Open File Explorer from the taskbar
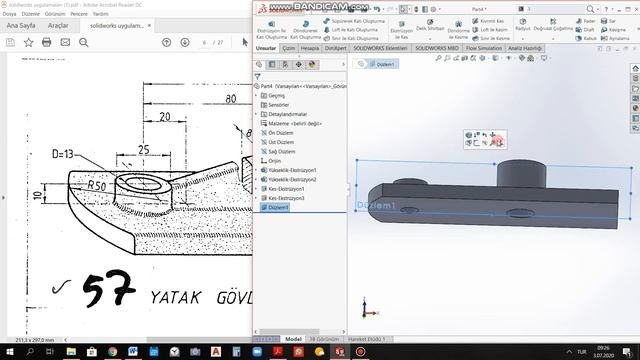Image resolution: width=640 pixels, height=360 pixels. pos(71,351)
